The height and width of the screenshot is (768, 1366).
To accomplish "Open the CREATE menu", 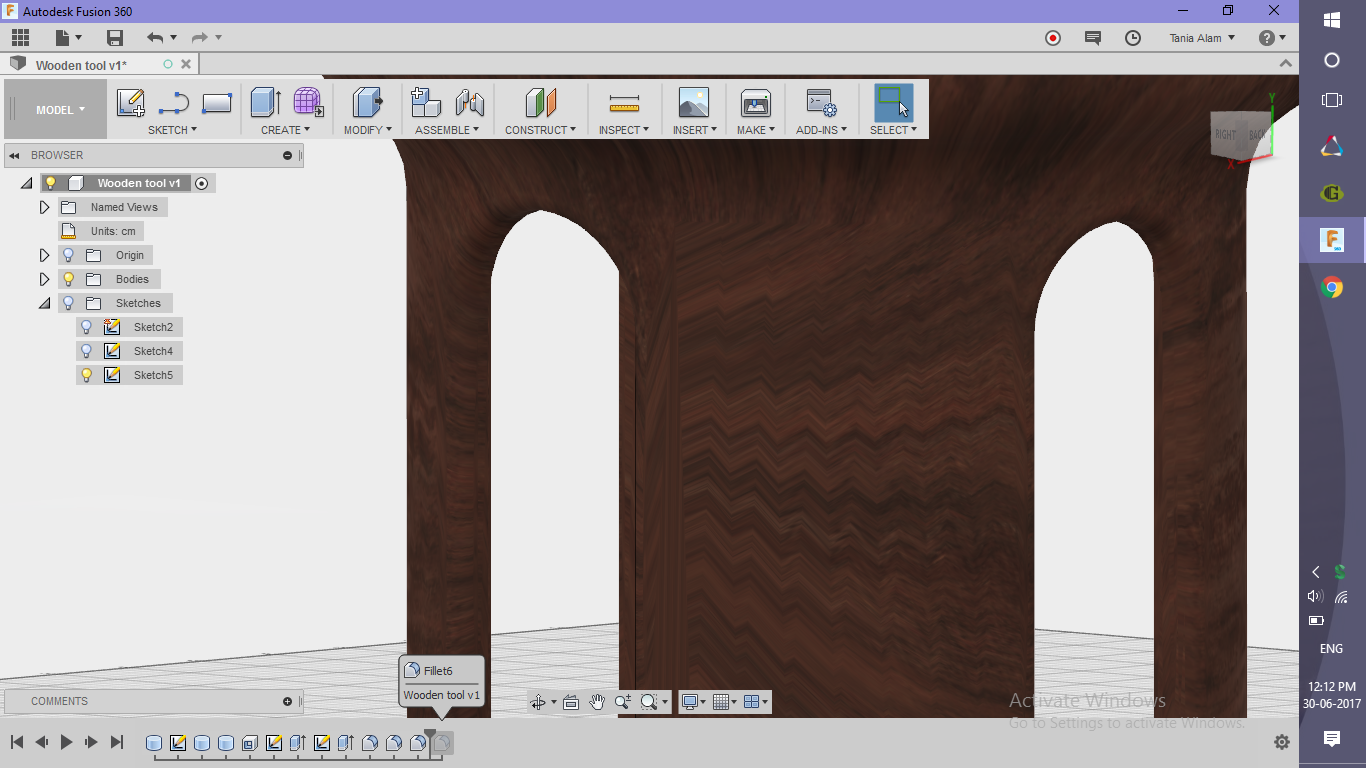I will (285, 130).
